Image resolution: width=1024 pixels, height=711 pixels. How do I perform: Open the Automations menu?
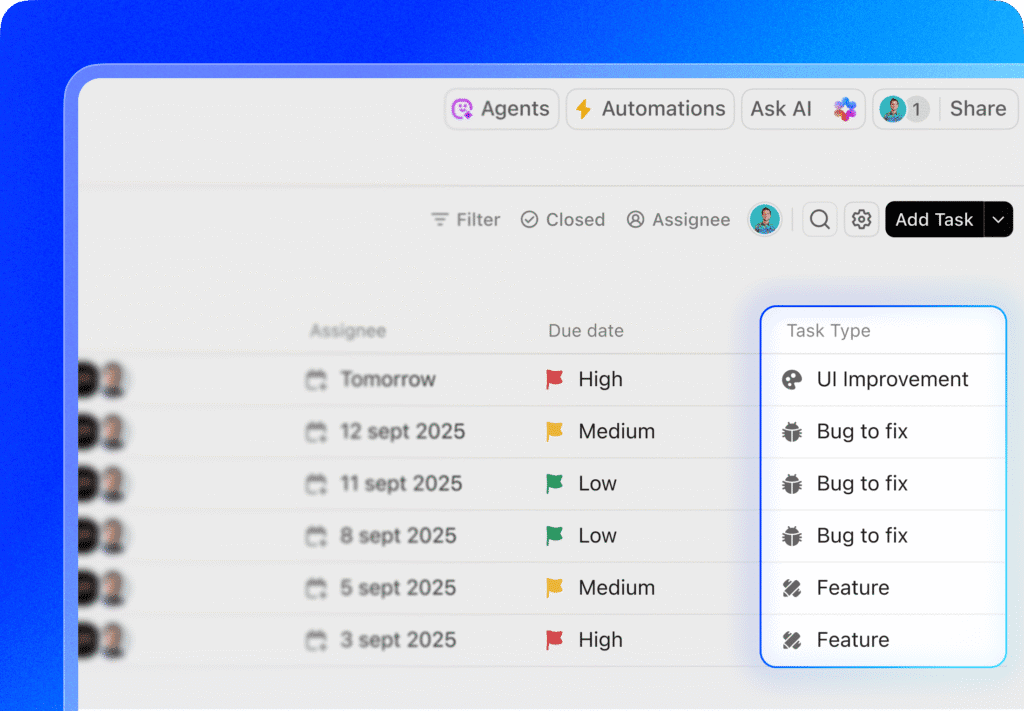[650, 109]
